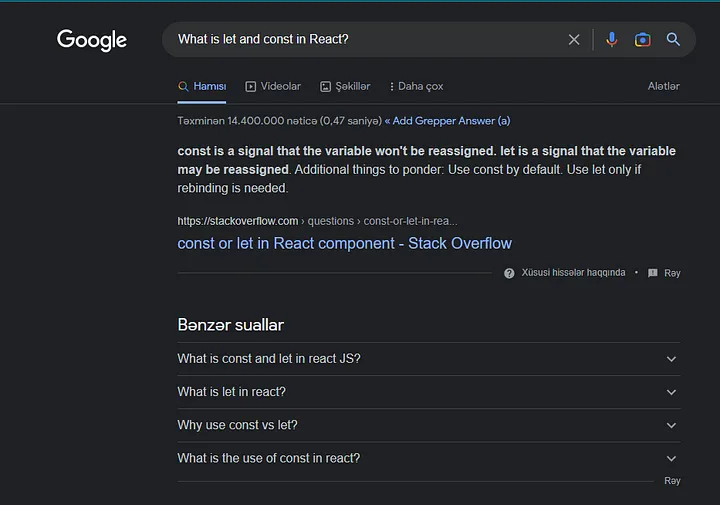The width and height of the screenshot is (720, 505).
Task: Open "const or let in React component" result
Action: (x=344, y=243)
